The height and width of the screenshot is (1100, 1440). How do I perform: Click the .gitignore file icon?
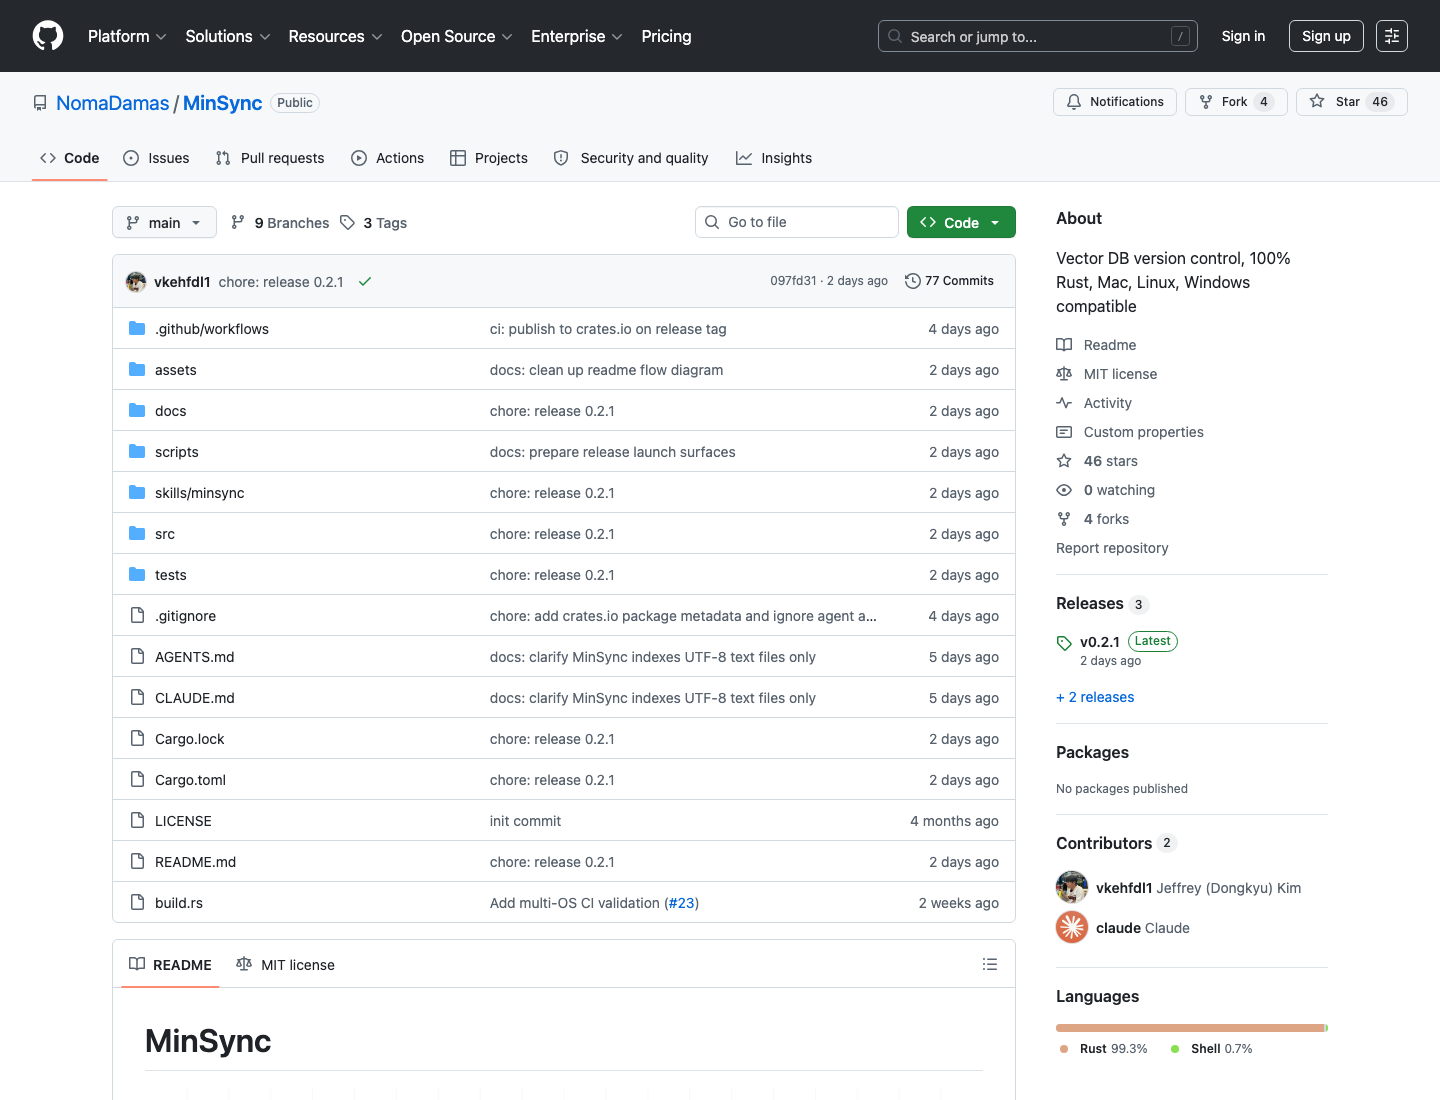[137, 616]
